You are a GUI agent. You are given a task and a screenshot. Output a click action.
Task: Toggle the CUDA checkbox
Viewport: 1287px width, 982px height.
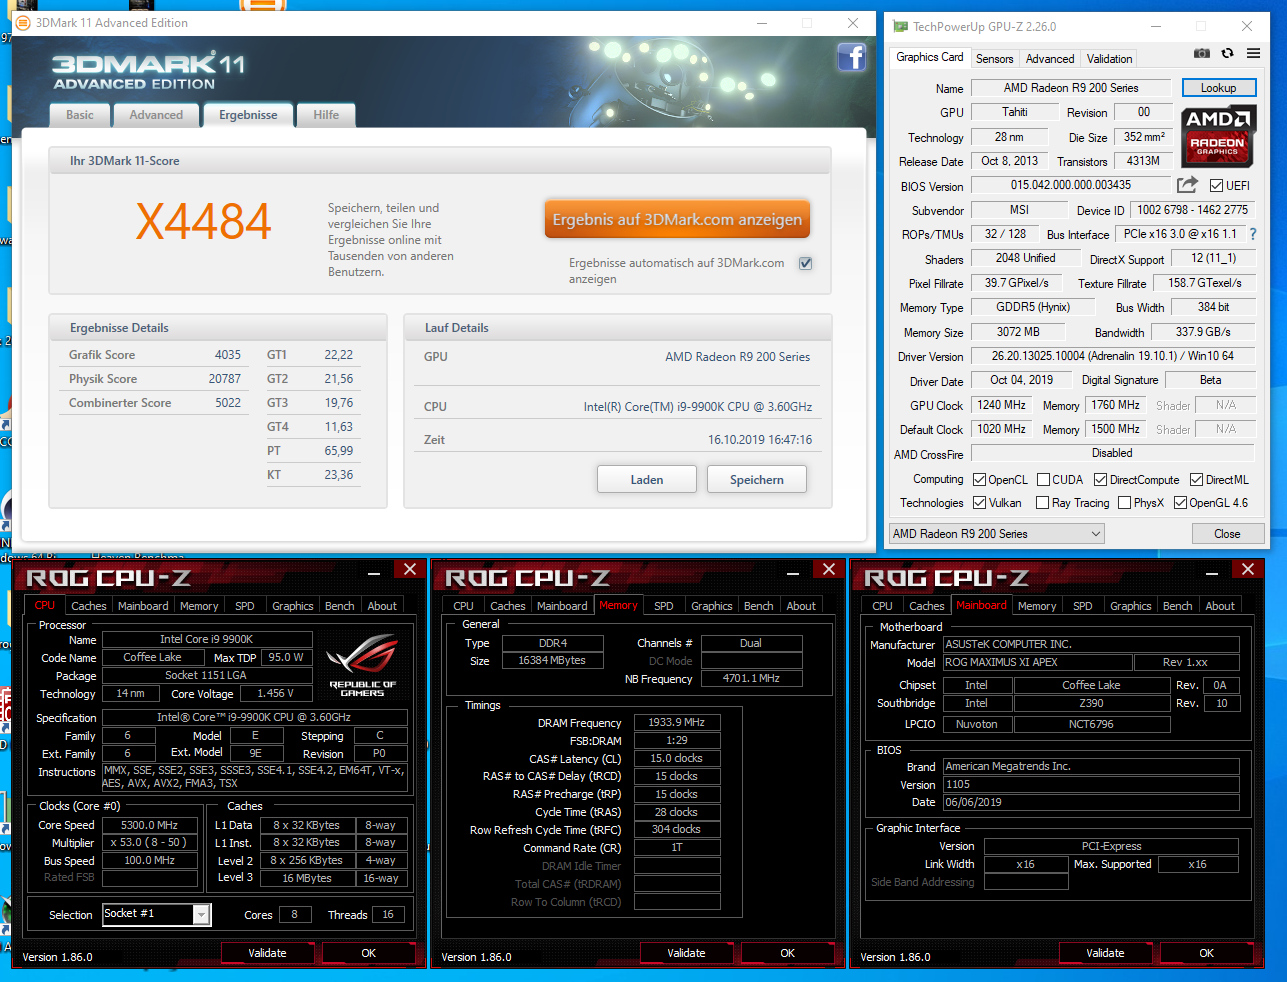1043,480
